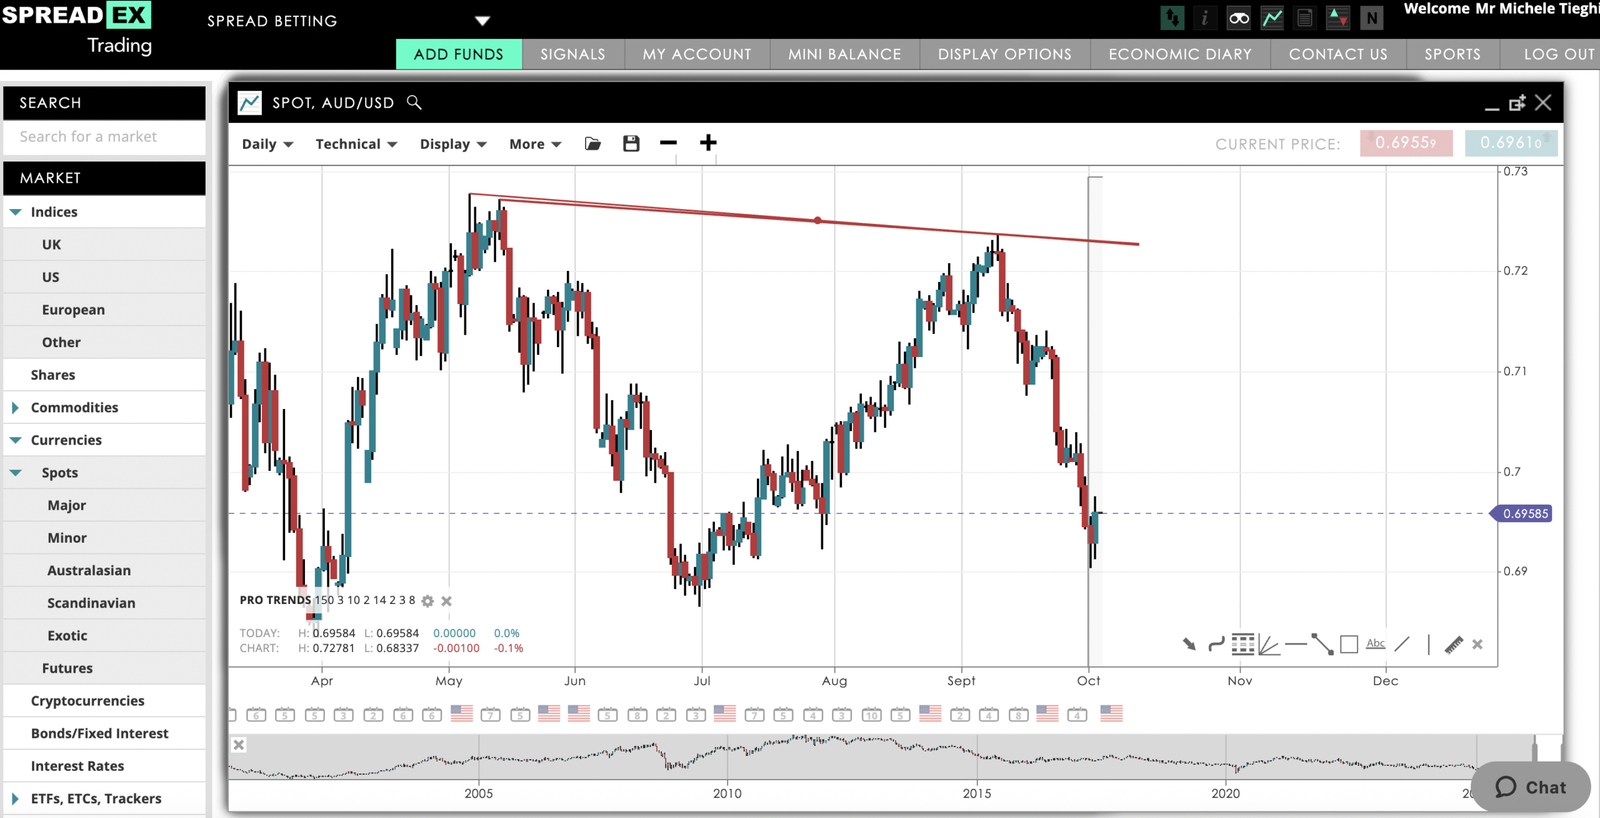Click the Add Funds button
Viewport: 1600px width, 818px height.
459,54
